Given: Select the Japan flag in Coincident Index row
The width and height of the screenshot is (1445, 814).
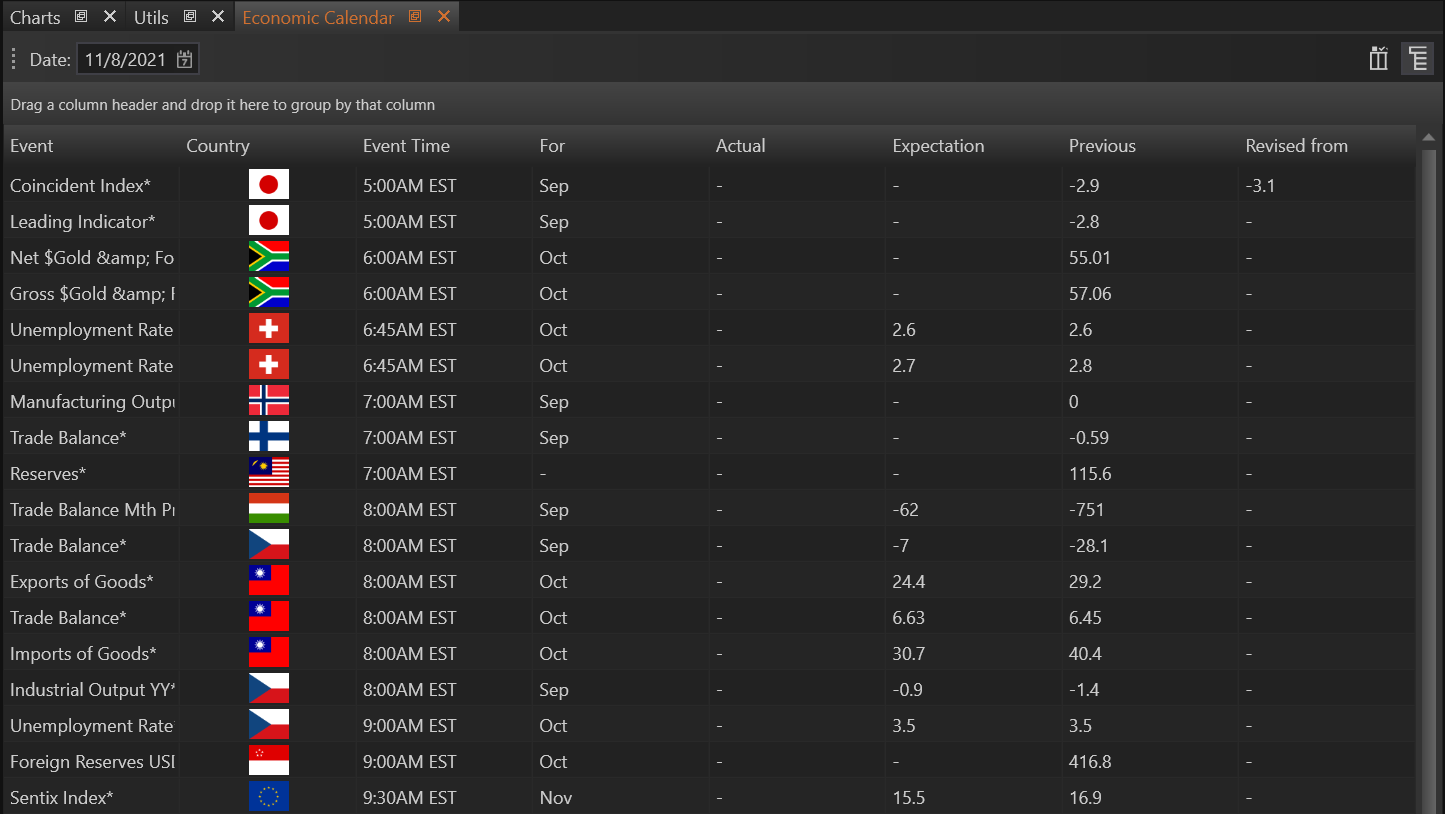Looking at the screenshot, I should [x=268, y=185].
